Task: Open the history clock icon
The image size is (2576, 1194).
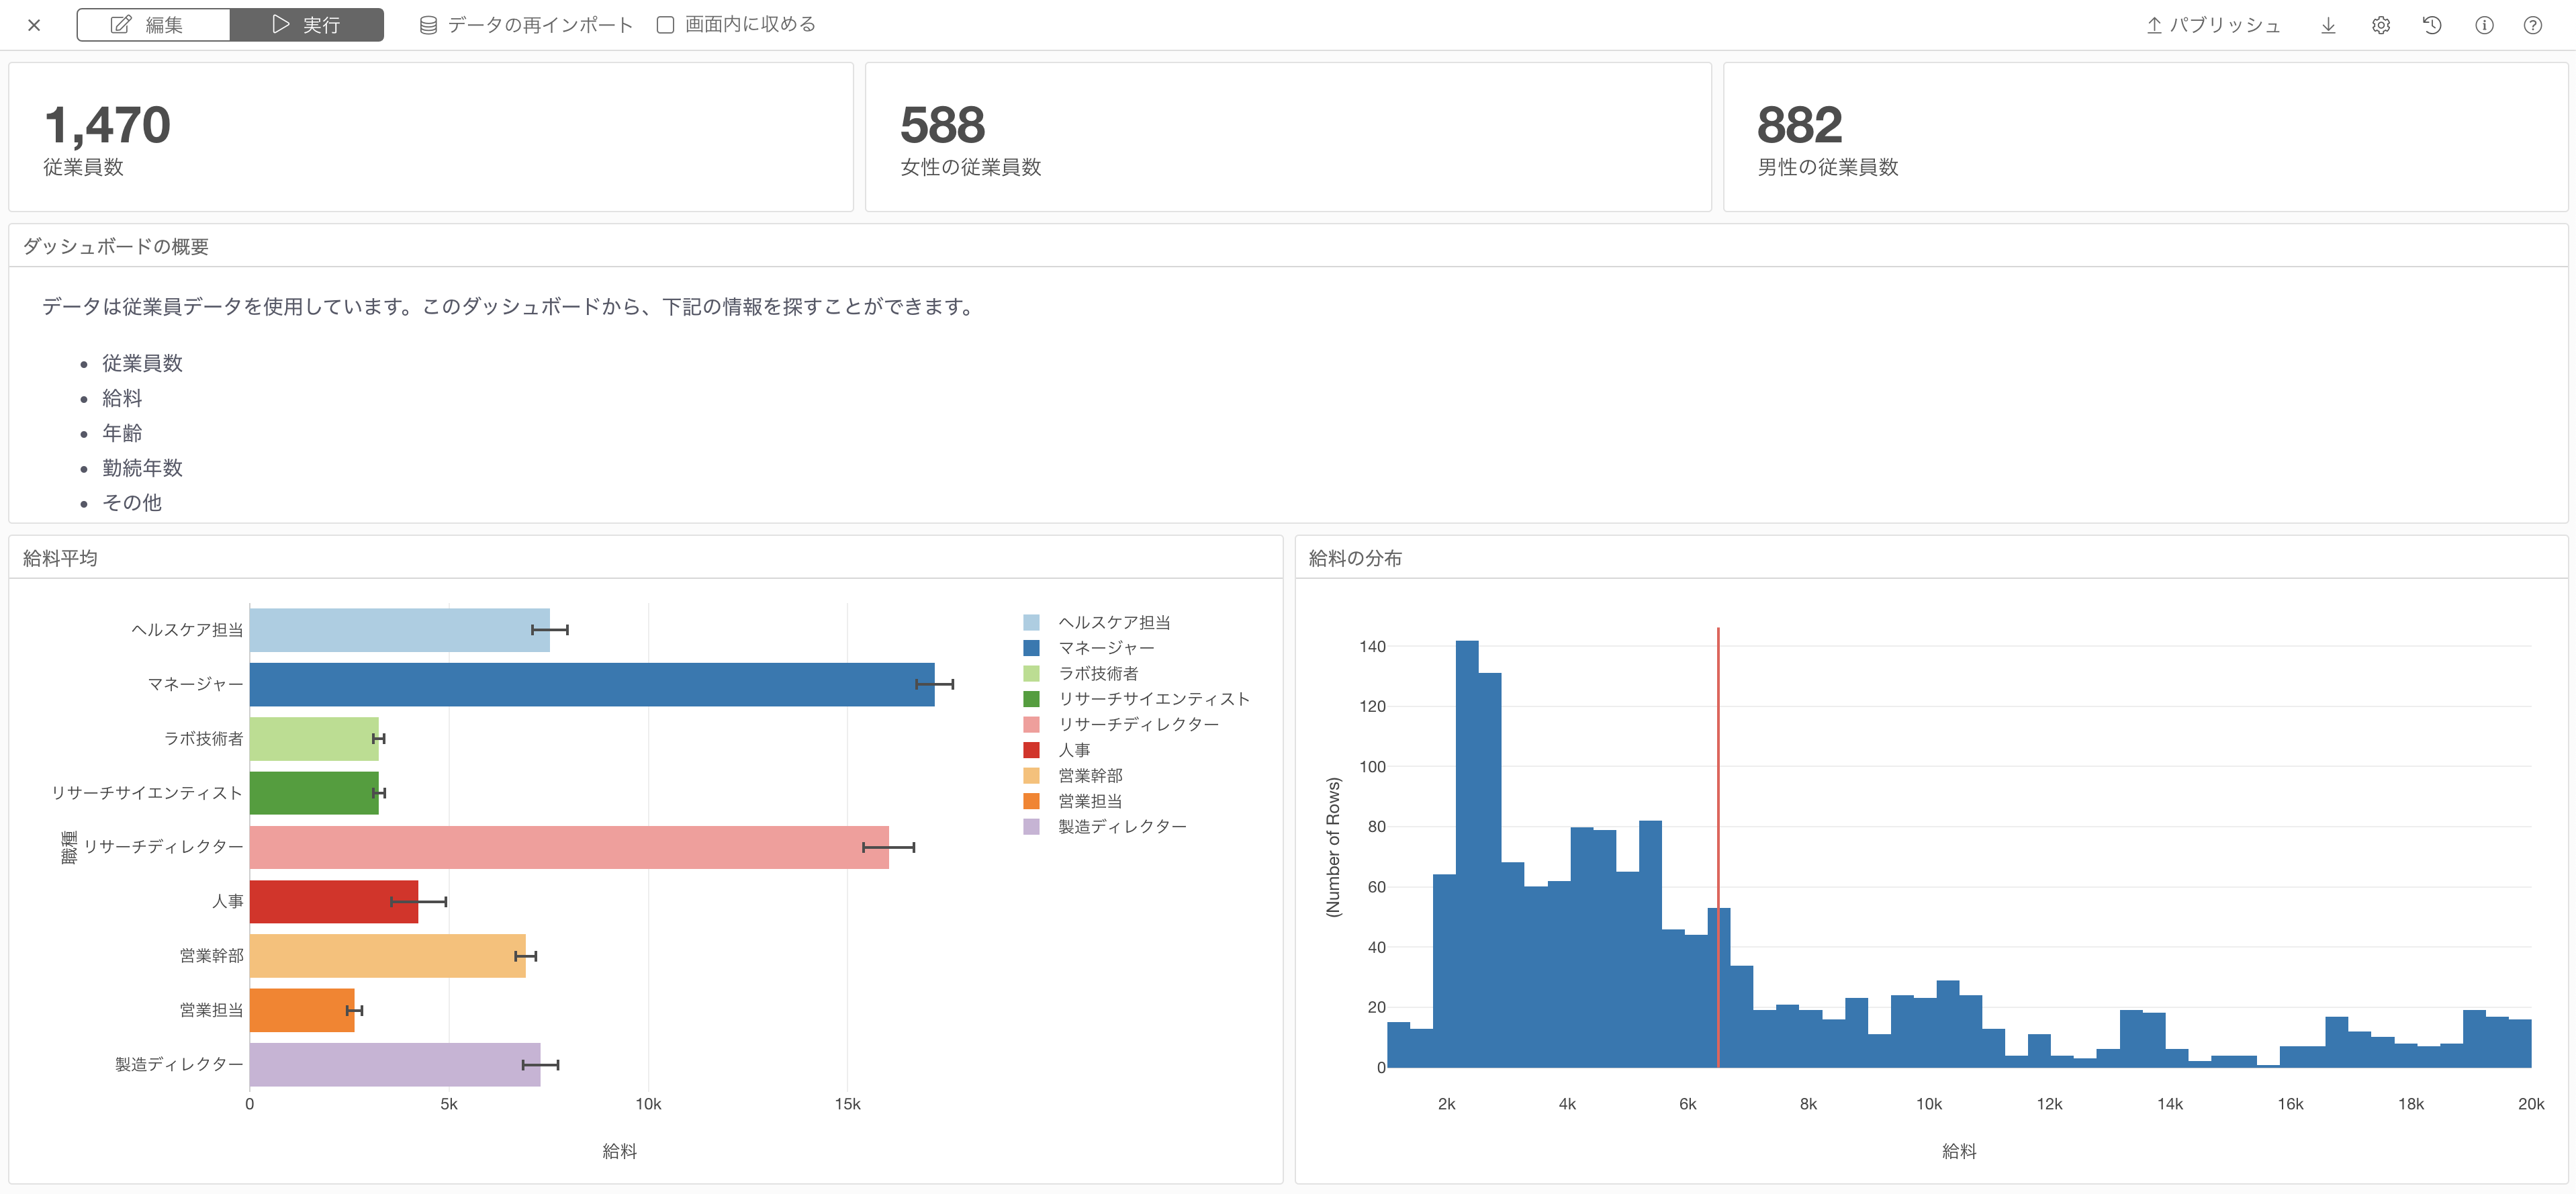Action: pyautogui.click(x=2432, y=25)
